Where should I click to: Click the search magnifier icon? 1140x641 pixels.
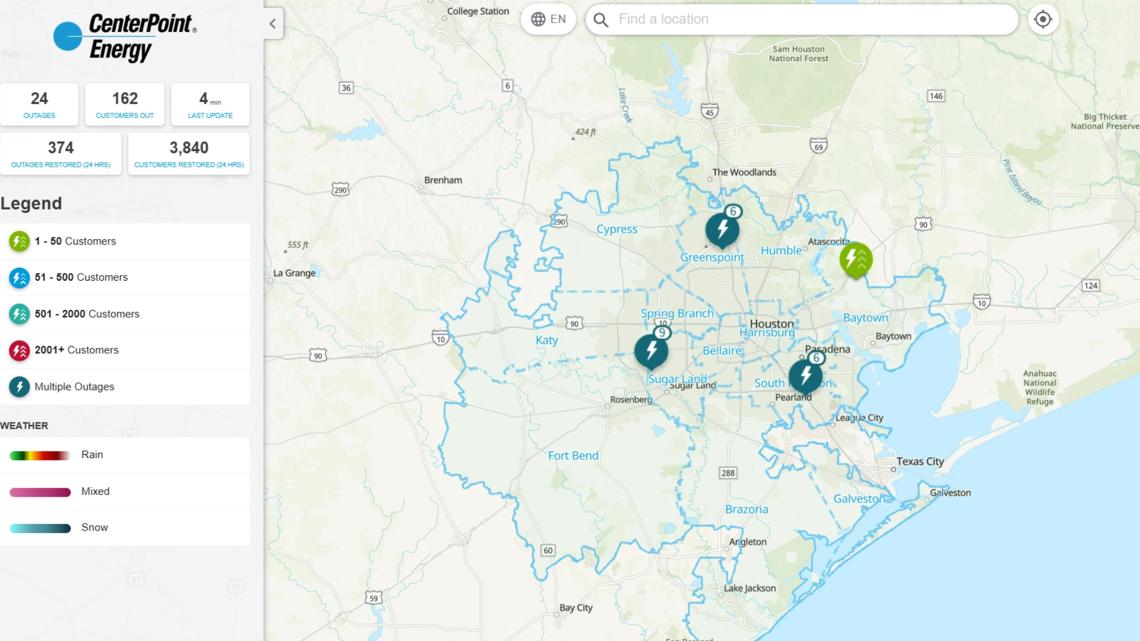600,19
